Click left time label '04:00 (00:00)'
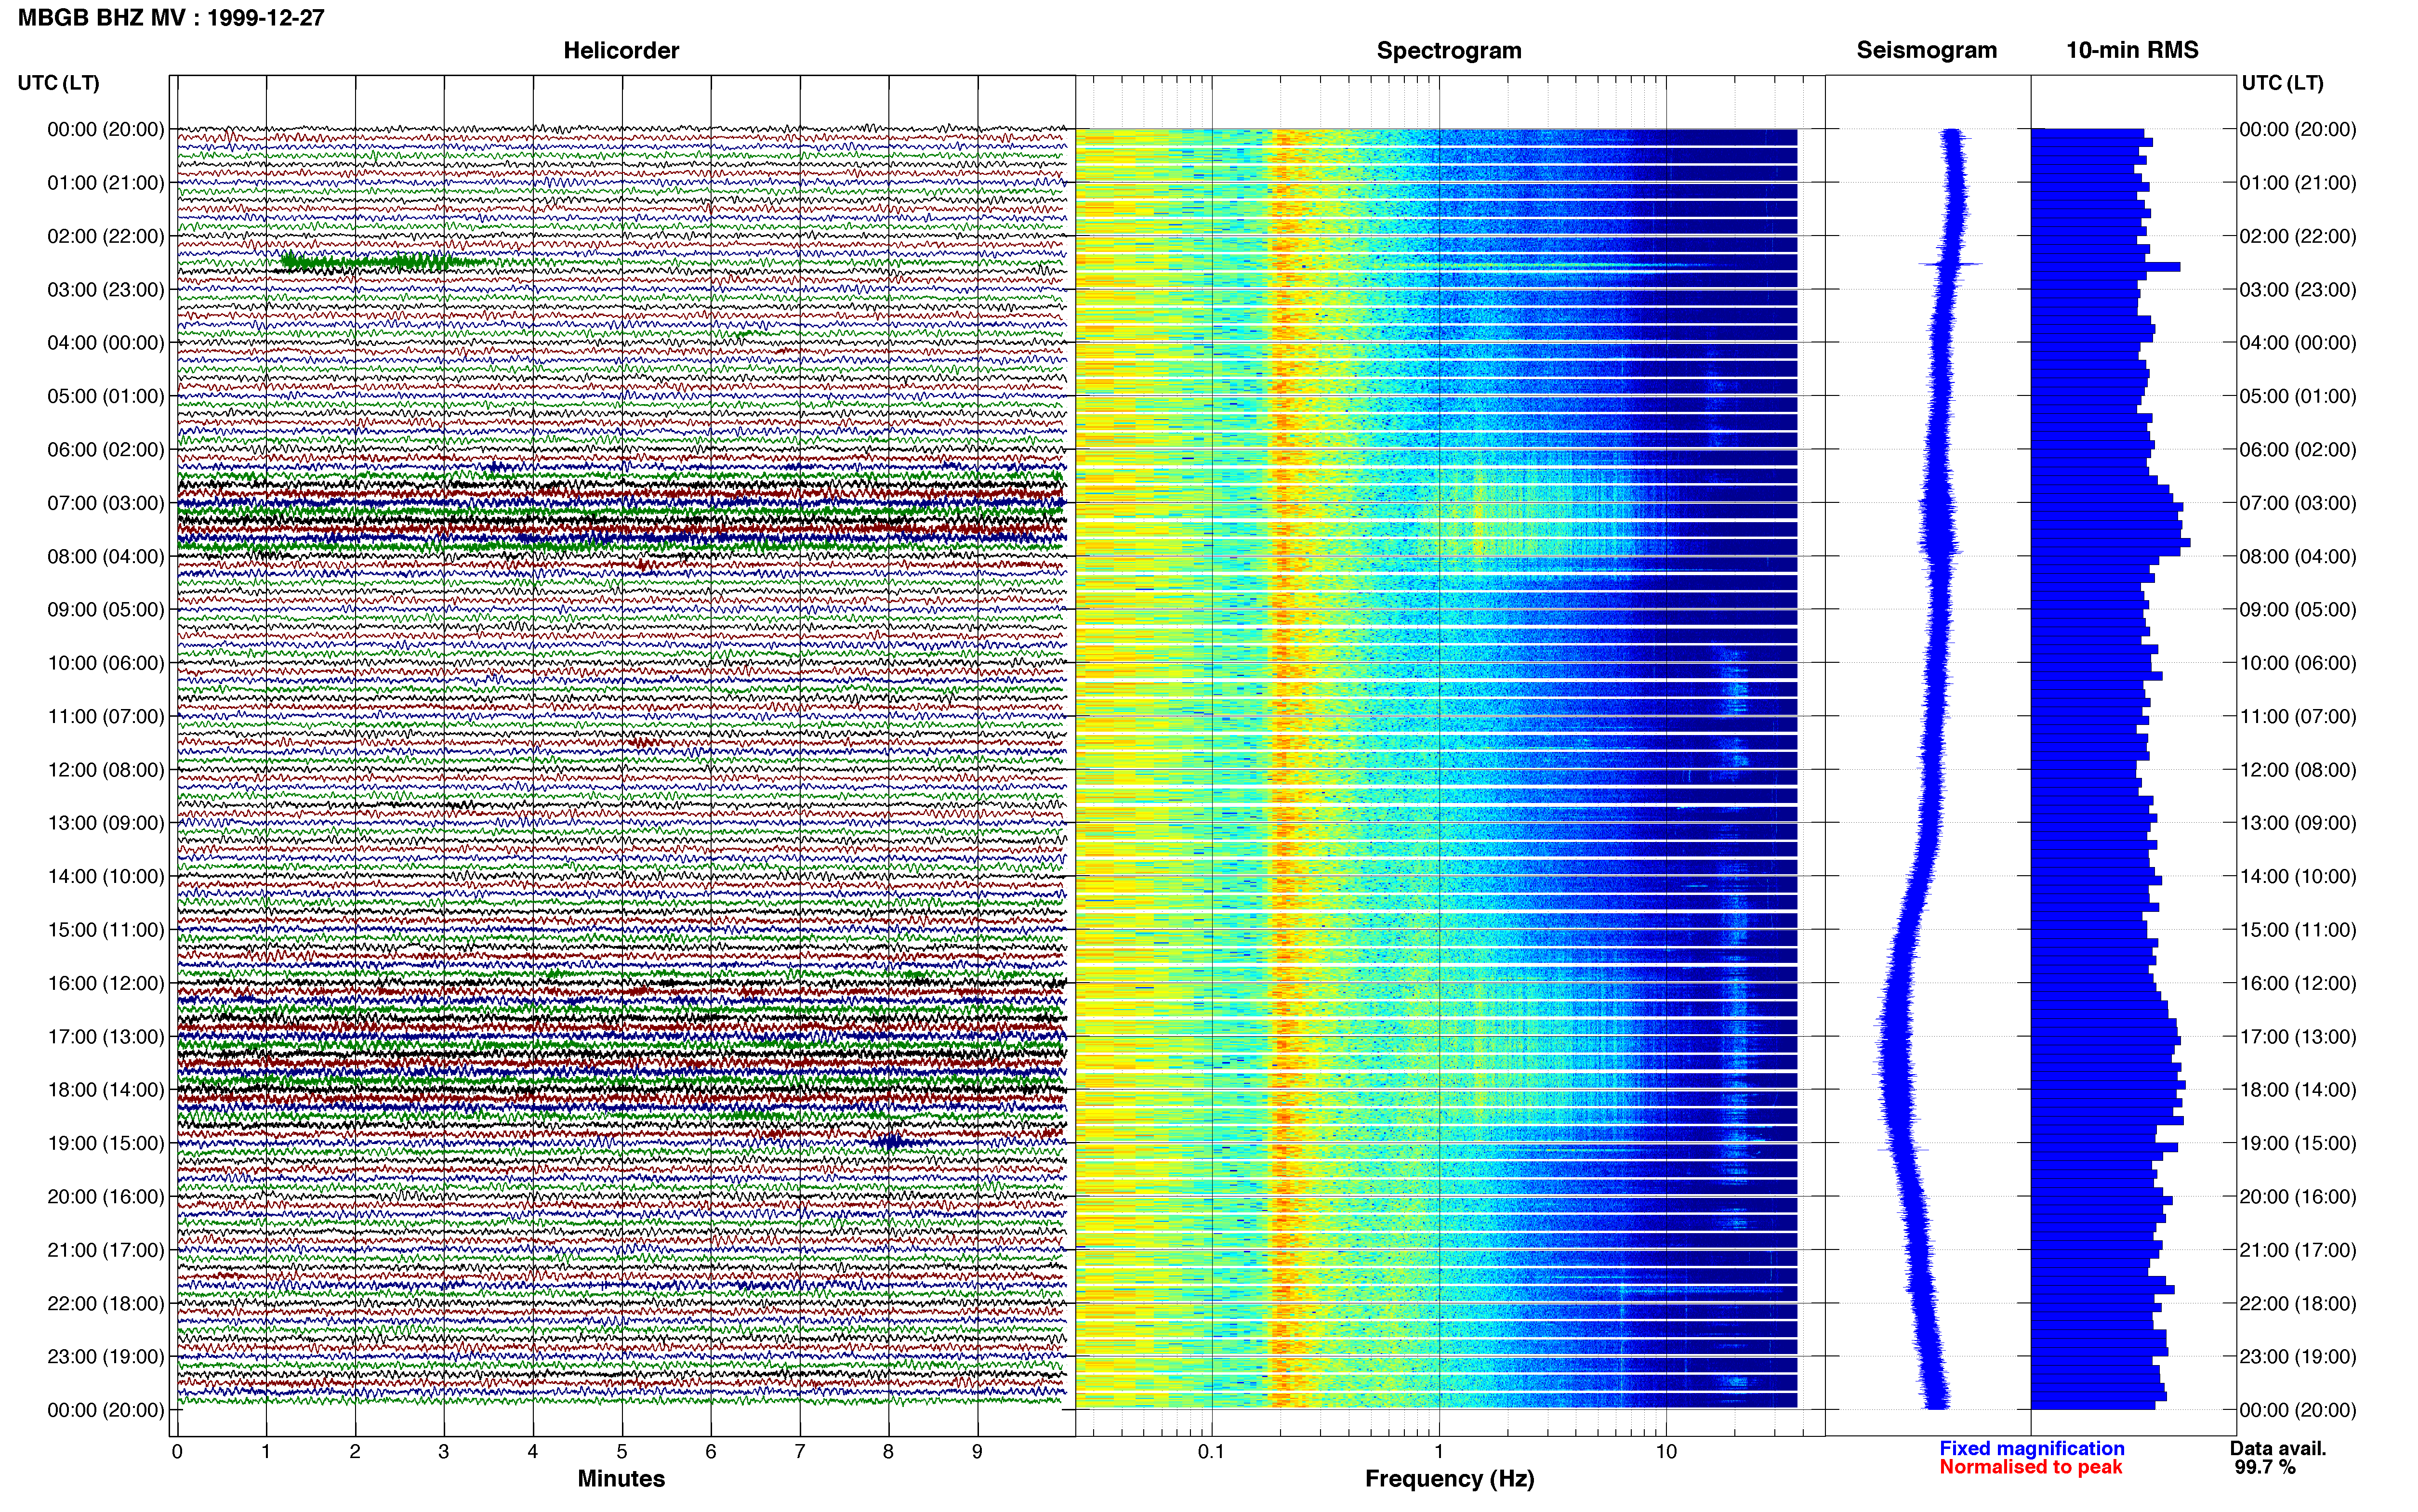This screenshot has height=1512, width=2418. click(106, 343)
